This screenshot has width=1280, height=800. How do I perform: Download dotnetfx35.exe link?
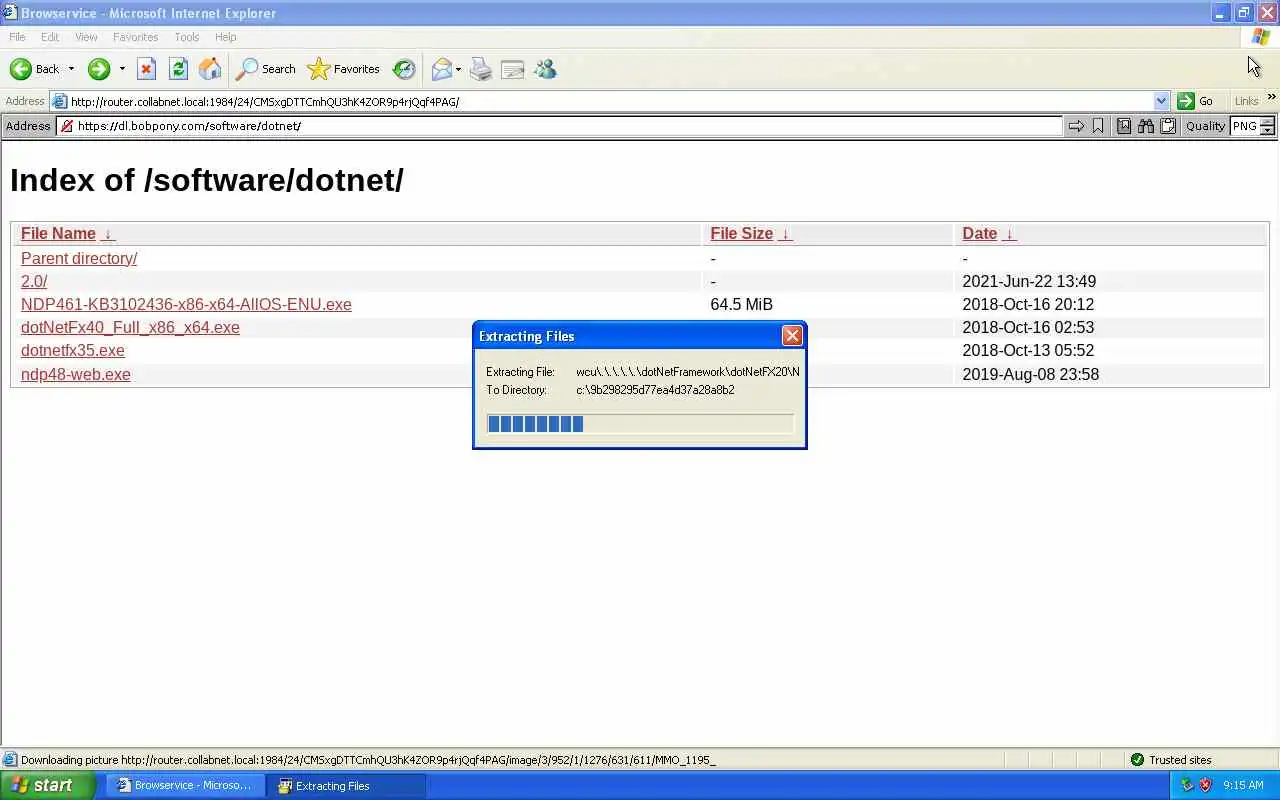coord(73,350)
